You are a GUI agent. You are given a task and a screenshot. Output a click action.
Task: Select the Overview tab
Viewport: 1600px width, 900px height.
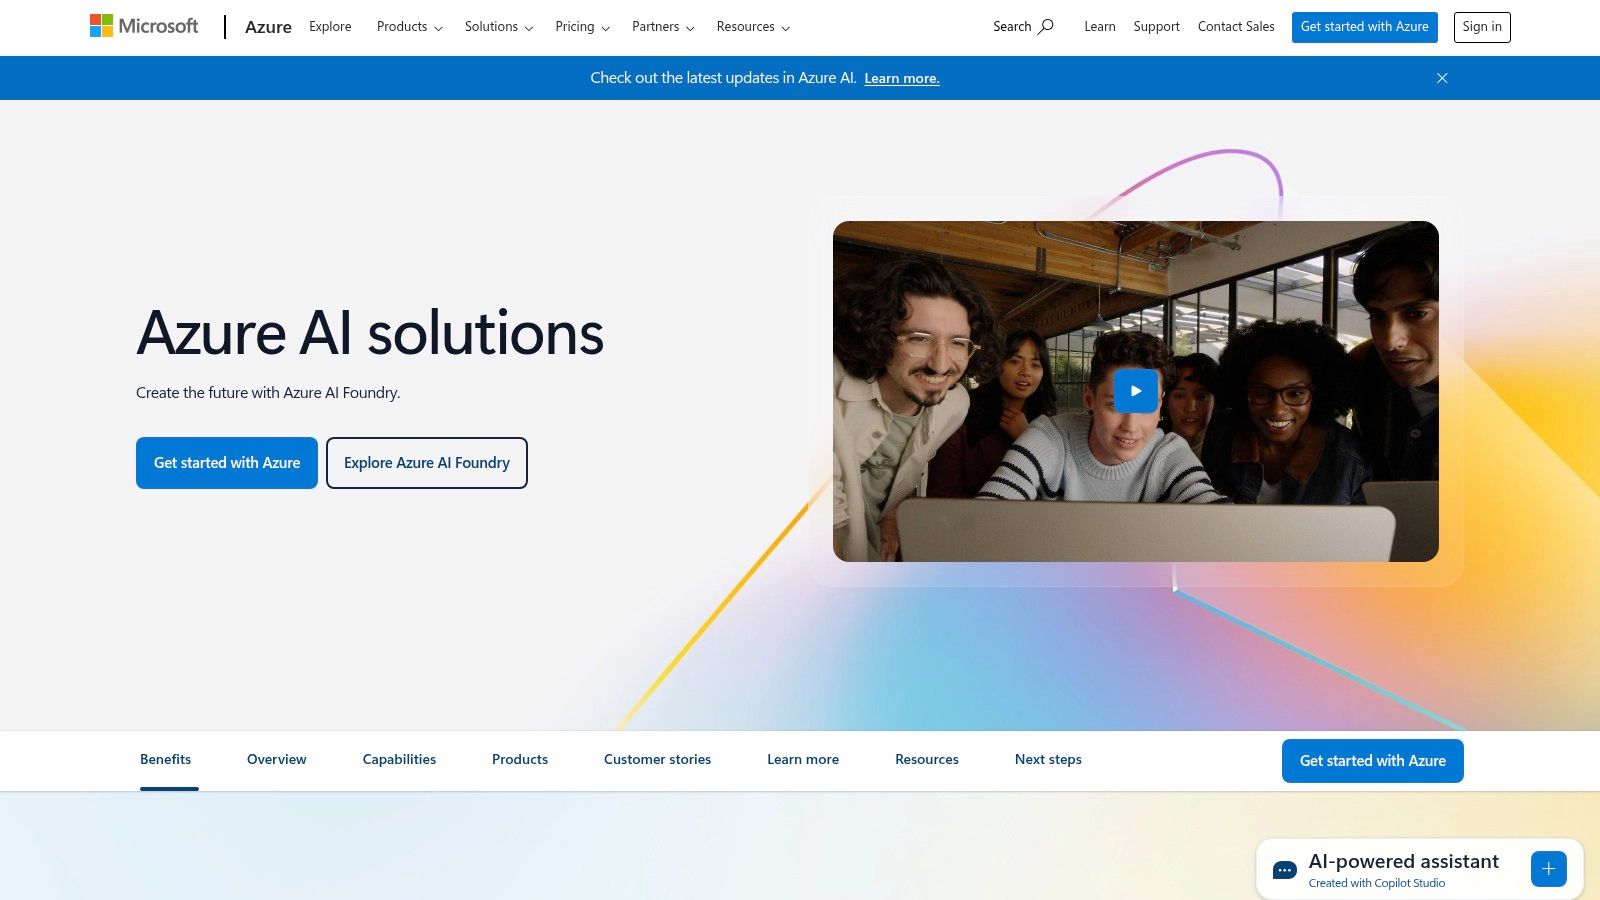277,760
